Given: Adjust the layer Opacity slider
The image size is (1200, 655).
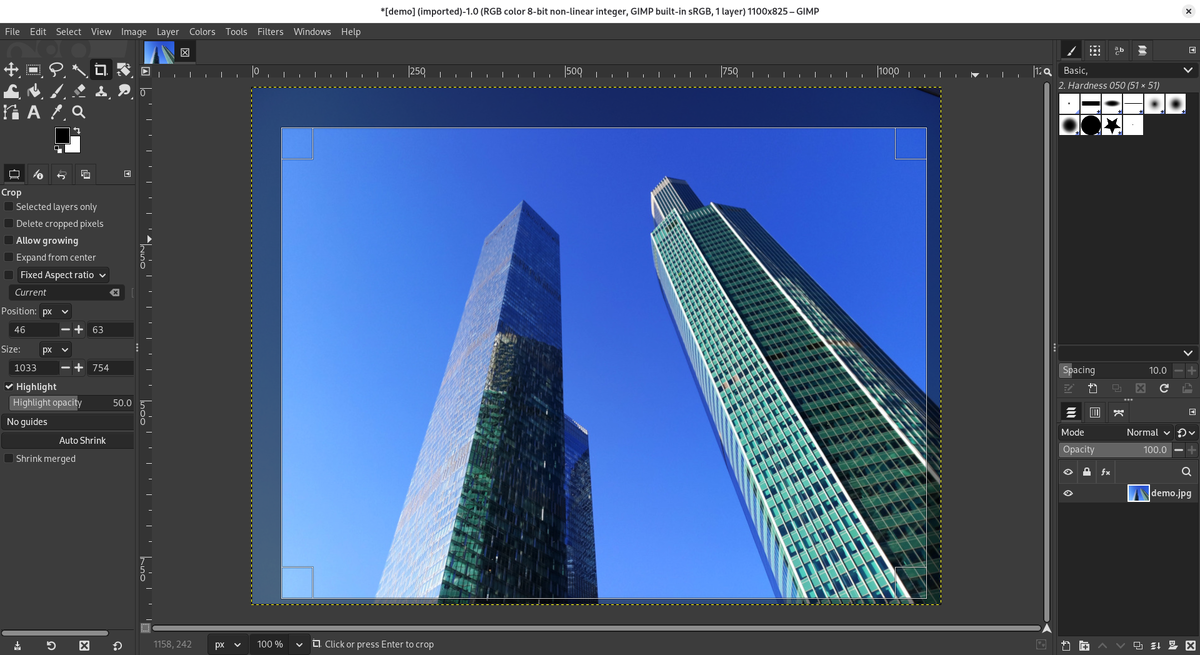Looking at the screenshot, I should [x=1116, y=450].
